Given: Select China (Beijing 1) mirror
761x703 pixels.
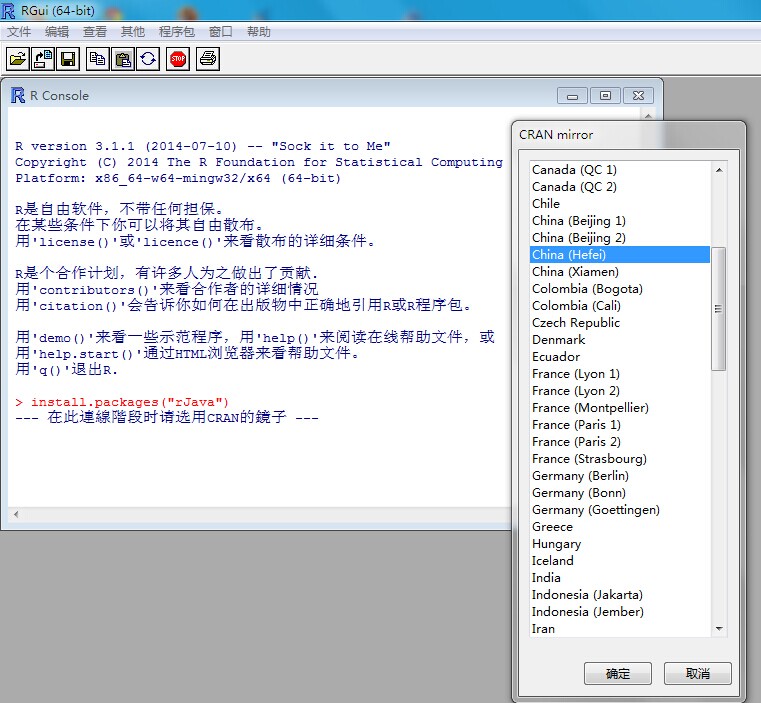Looking at the screenshot, I should [x=620, y=221].
